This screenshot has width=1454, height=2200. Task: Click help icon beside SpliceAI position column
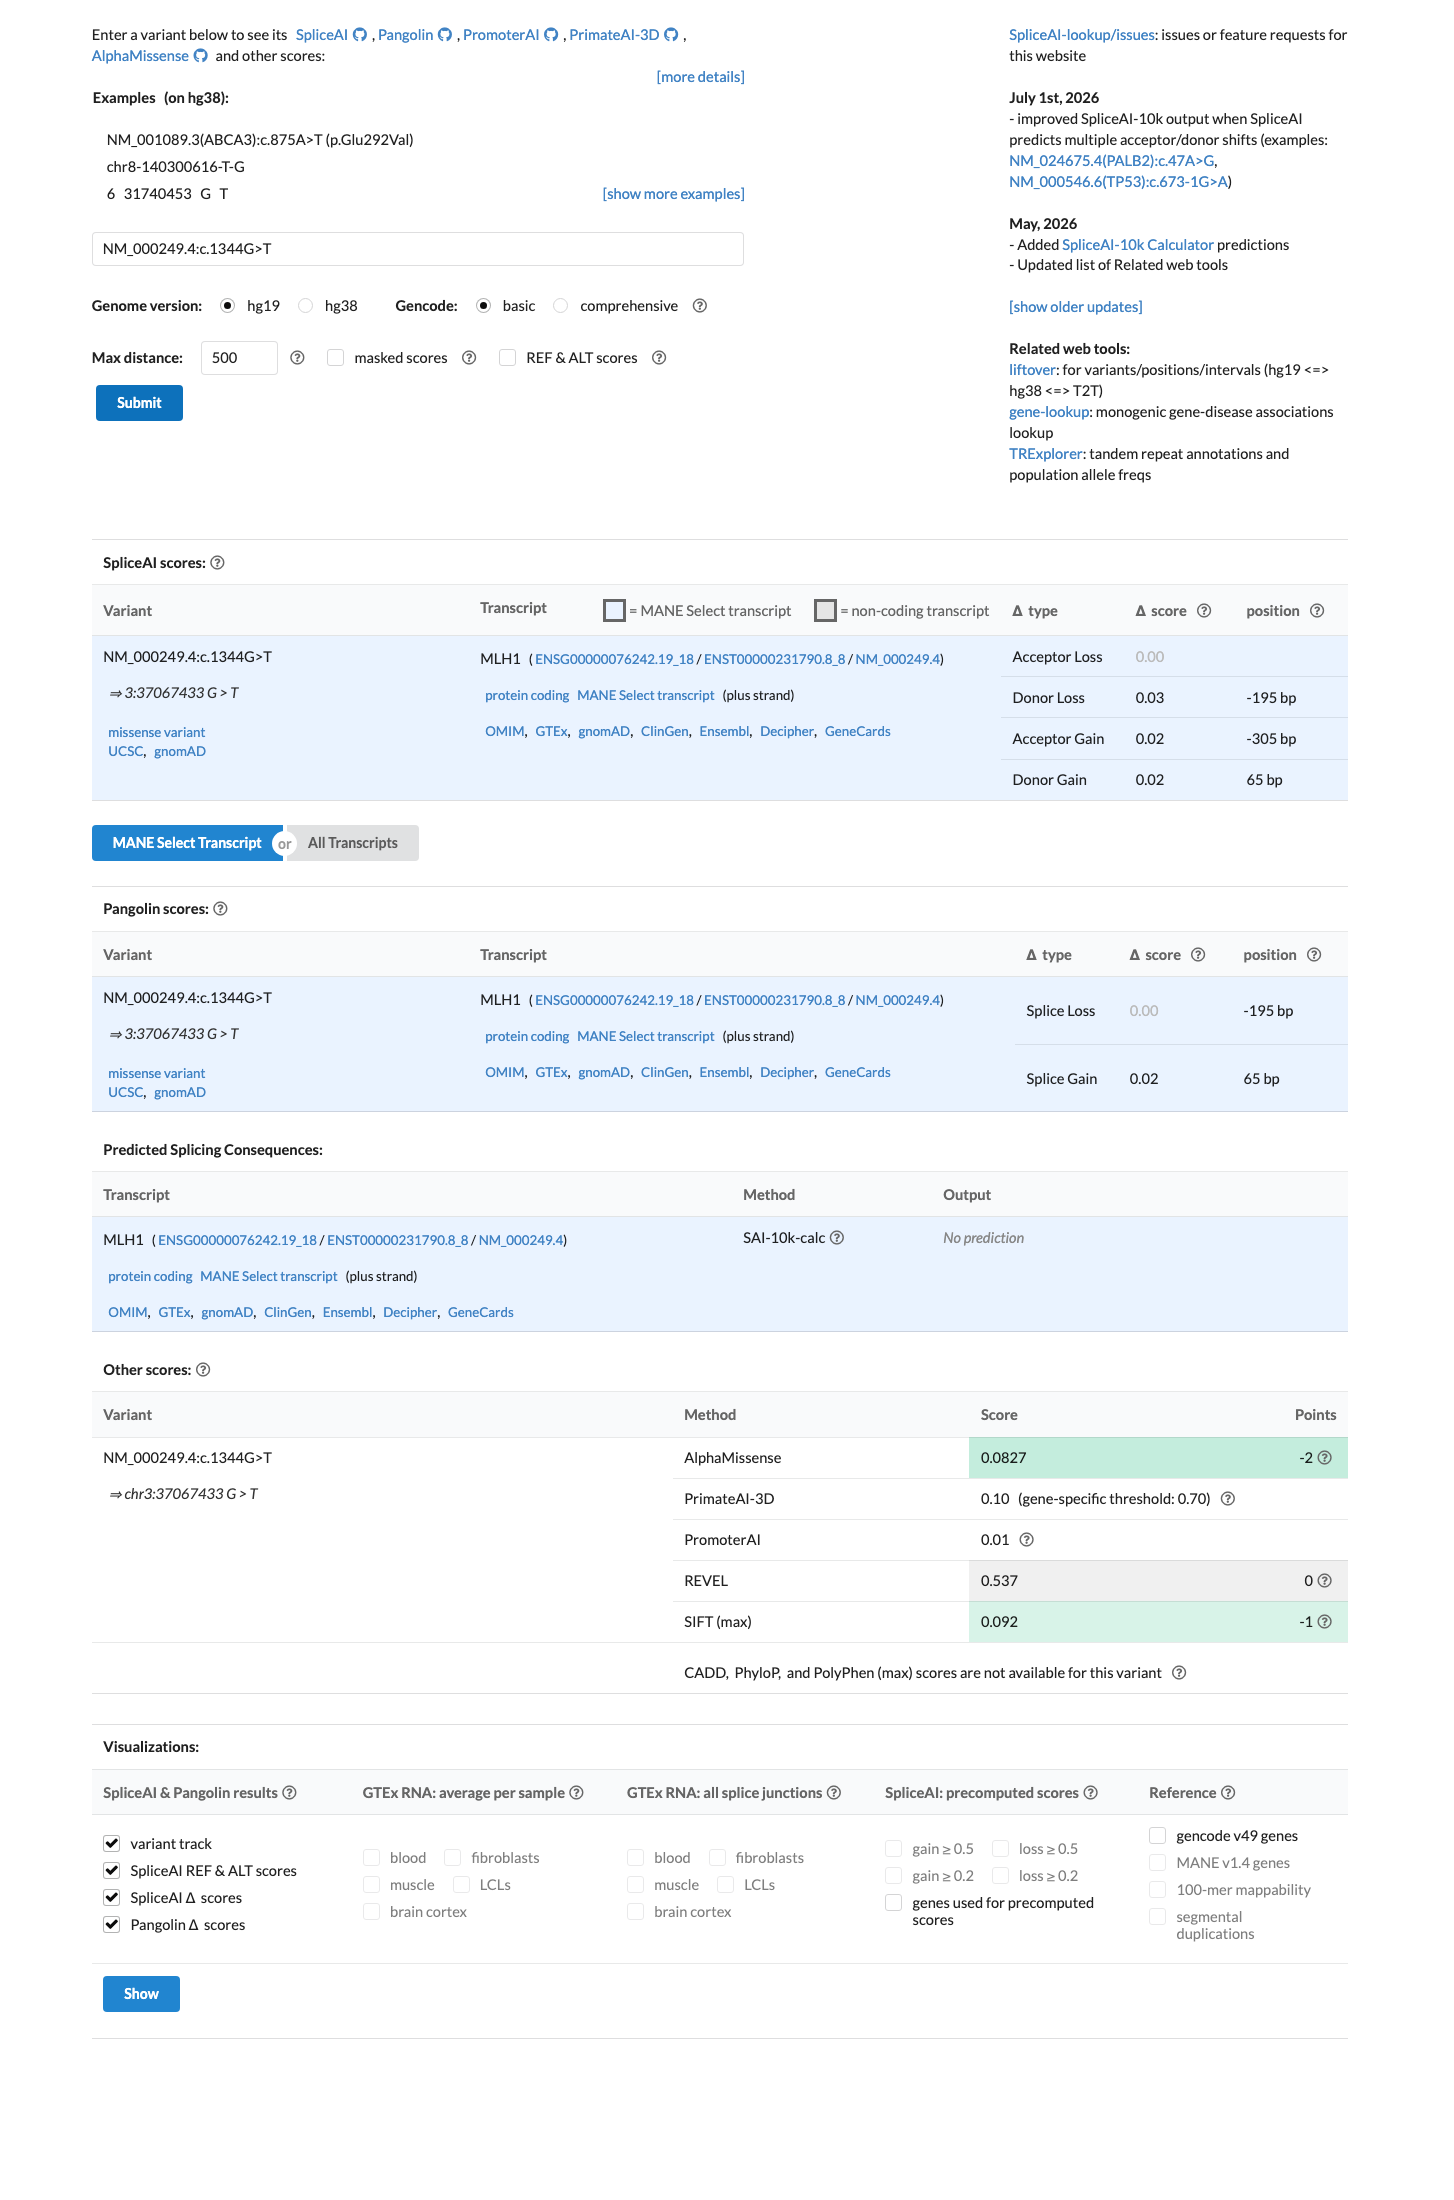click(1317, 611)
